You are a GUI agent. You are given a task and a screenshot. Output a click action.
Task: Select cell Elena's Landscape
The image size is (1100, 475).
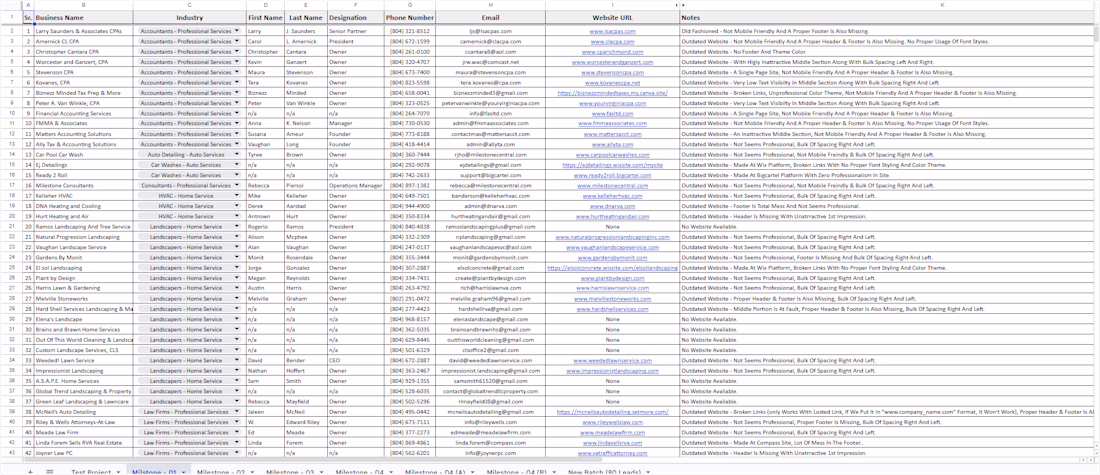coord(83,319)
